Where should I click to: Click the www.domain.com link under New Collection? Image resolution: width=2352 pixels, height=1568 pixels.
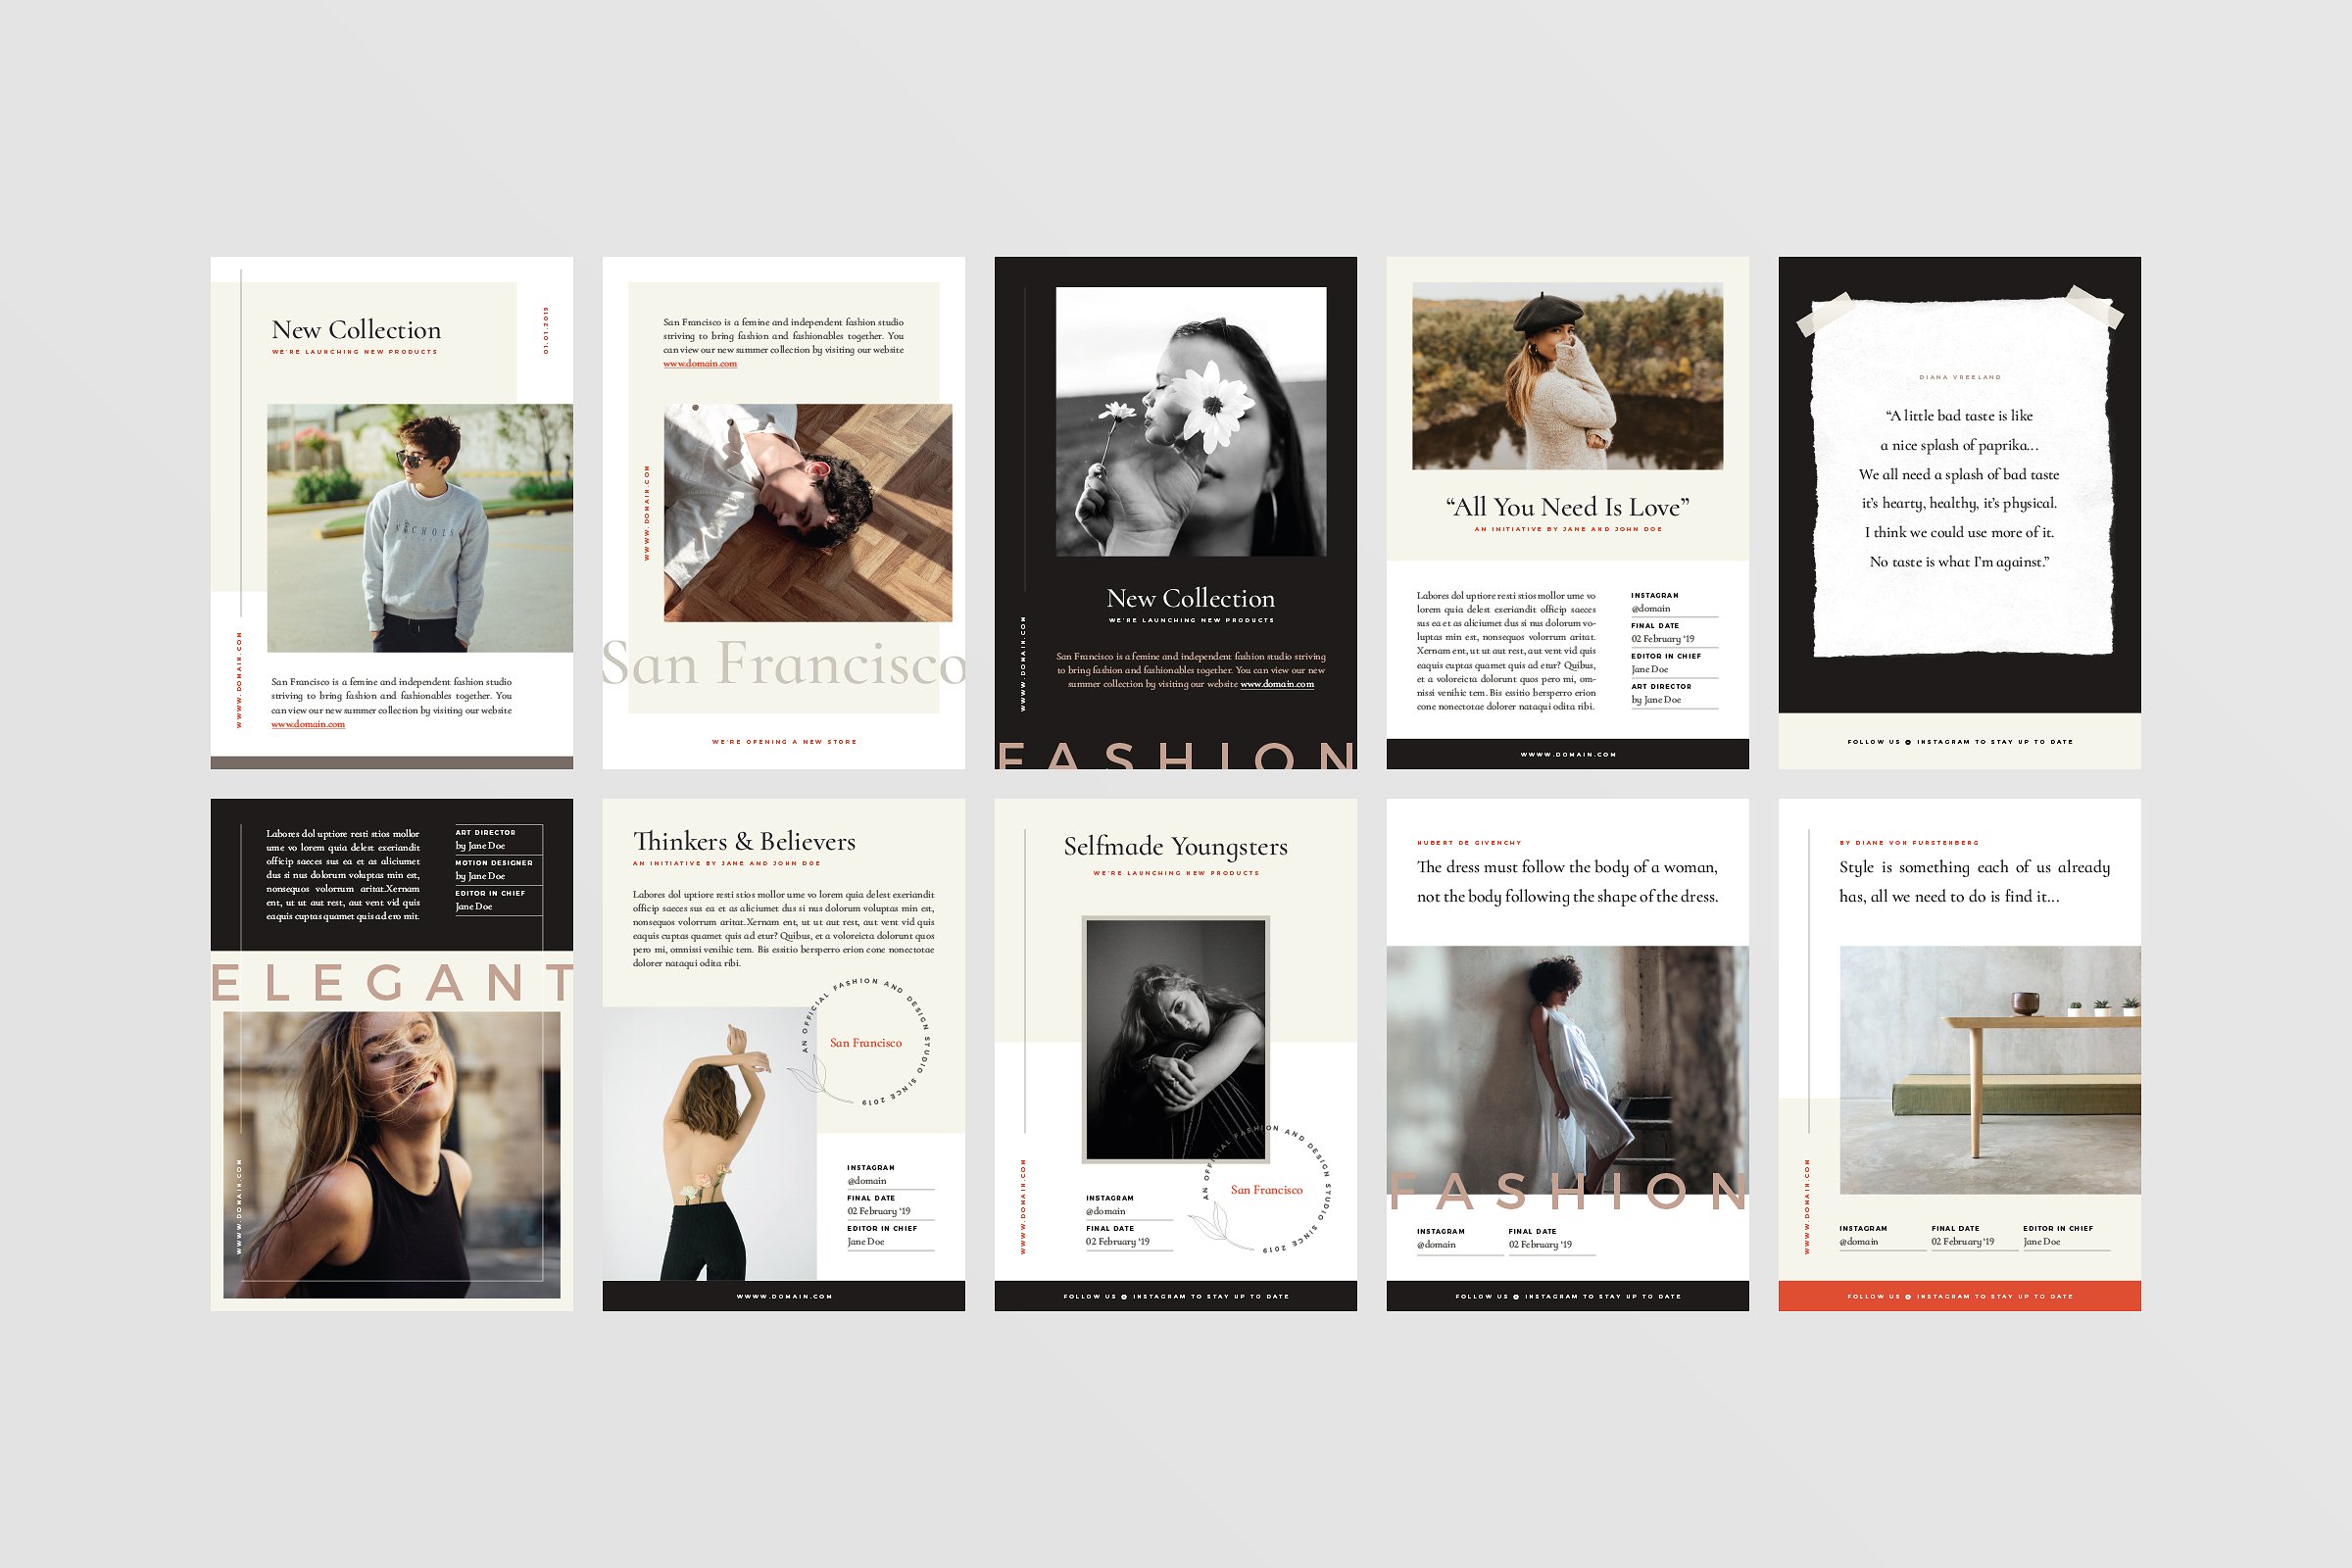(x=308, y=724)
